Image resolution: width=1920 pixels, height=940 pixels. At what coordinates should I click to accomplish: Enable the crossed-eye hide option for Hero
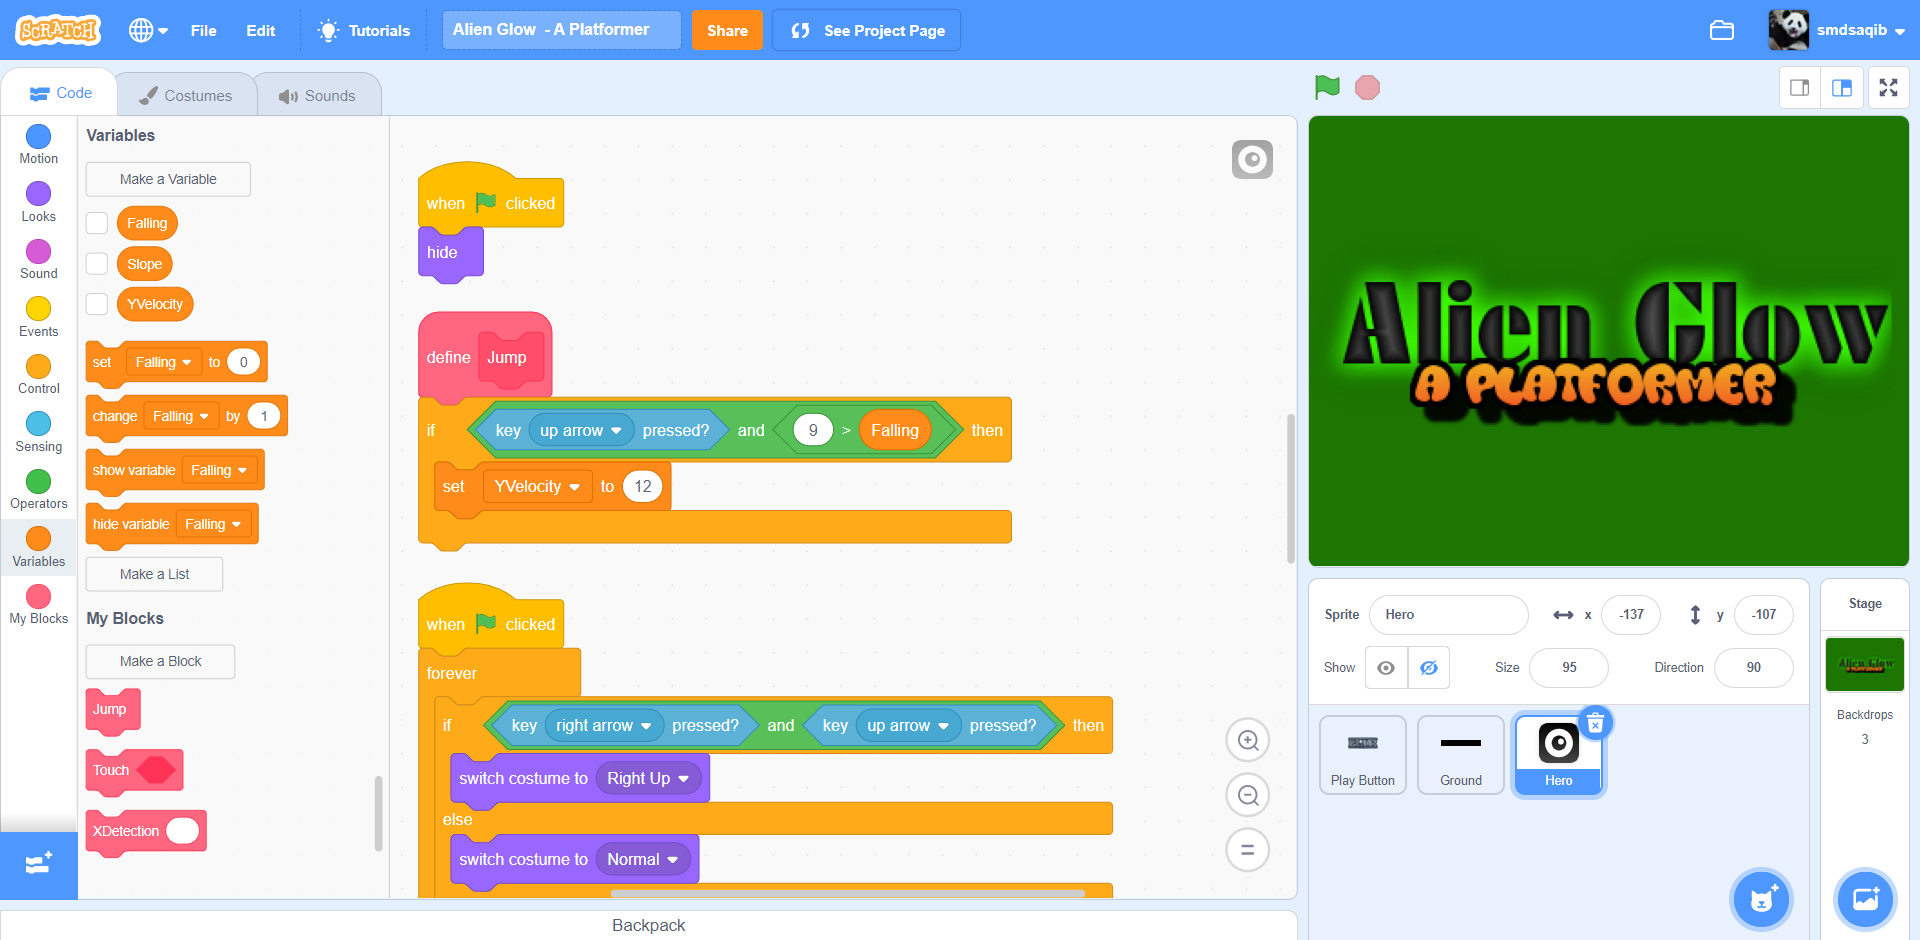(x=1428, y=667)
